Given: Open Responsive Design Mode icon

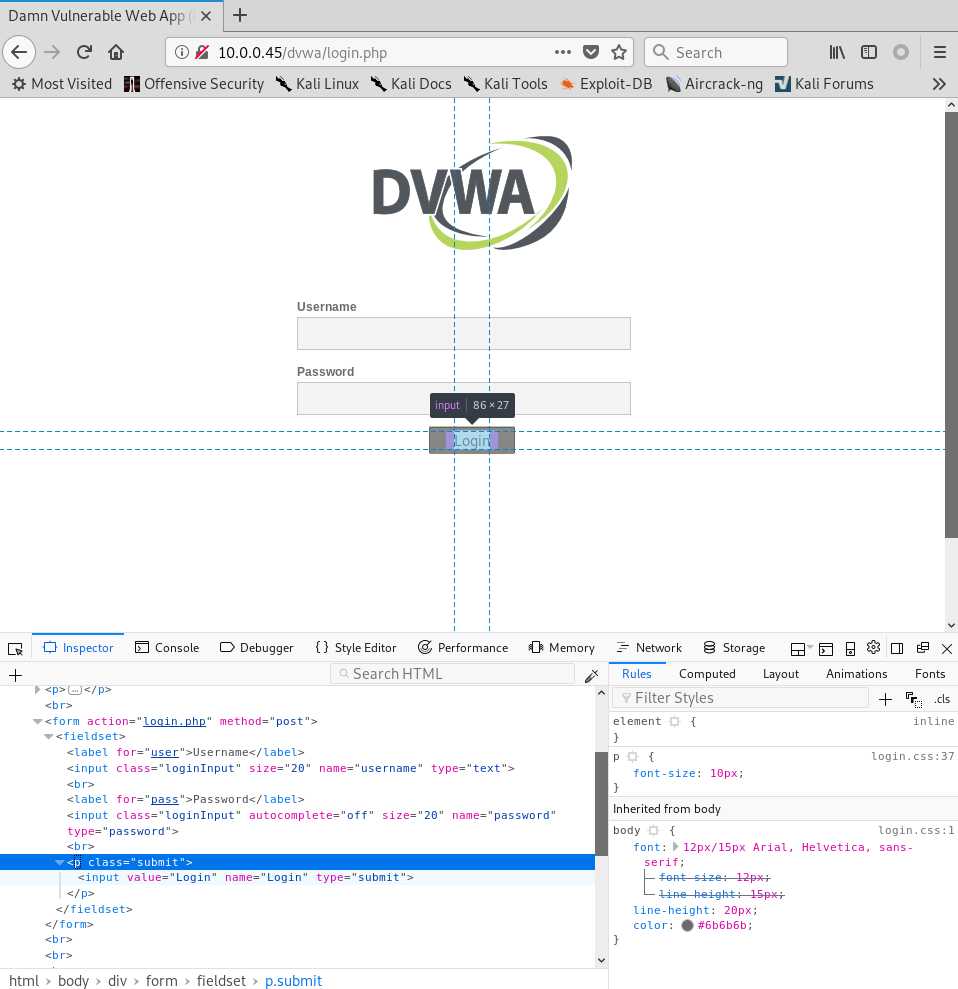Looking at the screenshot, I should coord(850,648).
